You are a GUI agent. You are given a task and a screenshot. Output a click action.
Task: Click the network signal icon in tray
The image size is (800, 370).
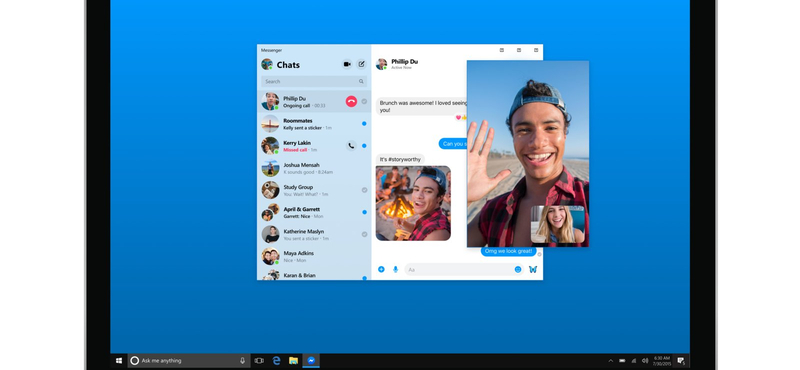click(634, 361)
